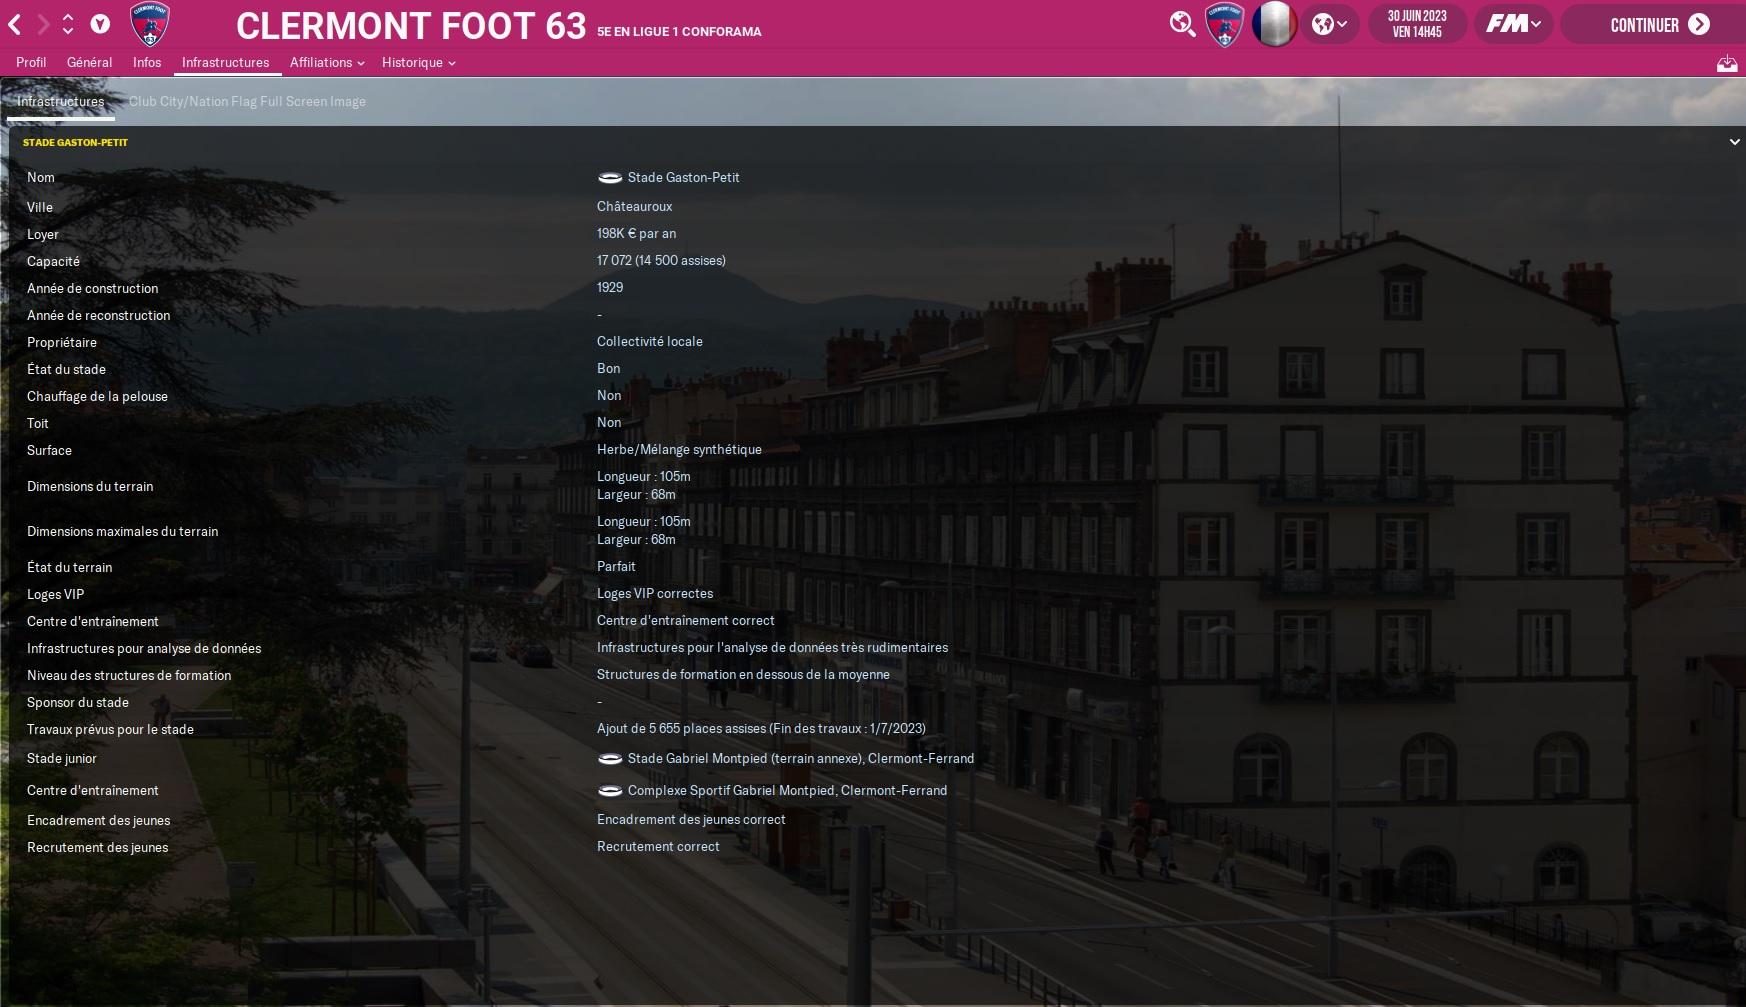
Task: Open Complexe Sportif Gabriel Montpied link
Action: point(787,790)
